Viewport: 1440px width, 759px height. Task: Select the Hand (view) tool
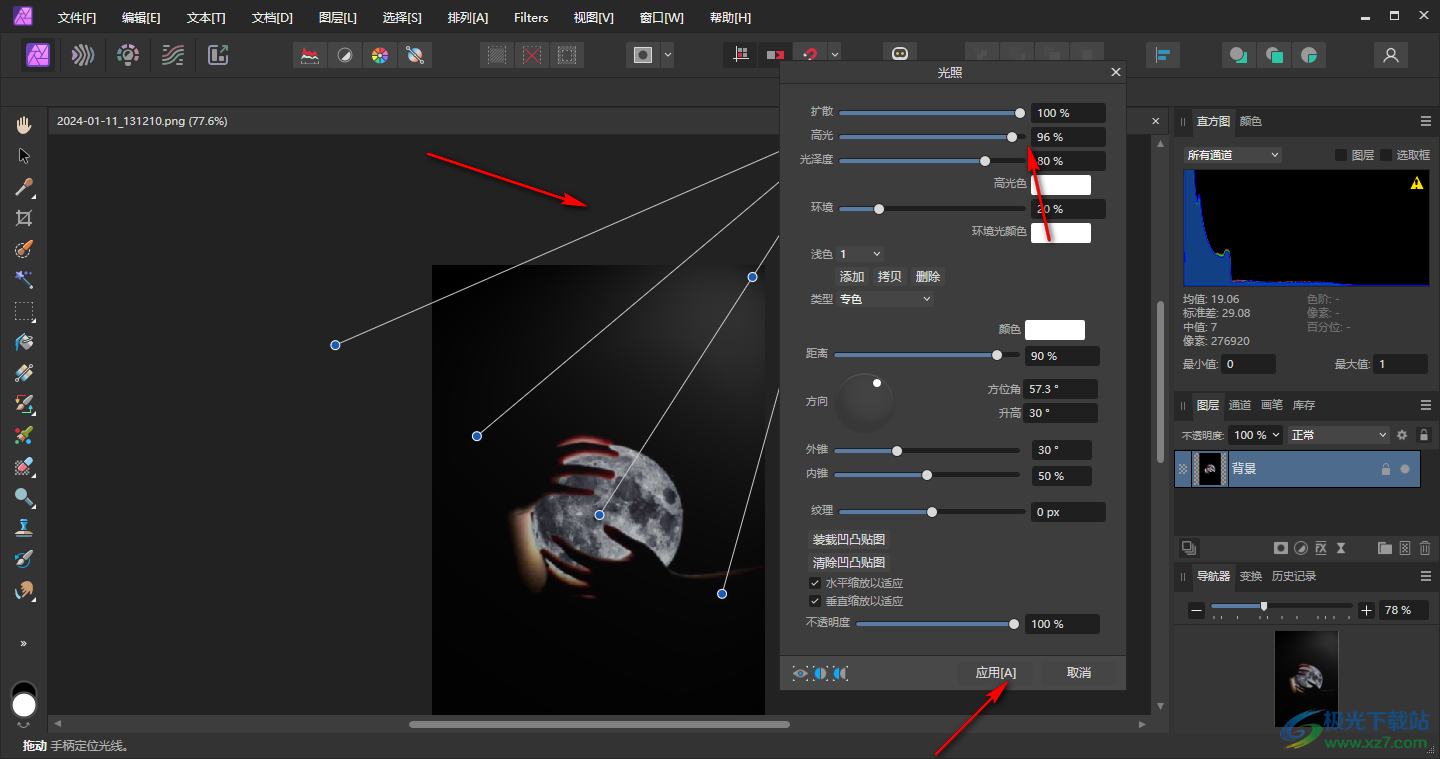[x=24, y=125]
